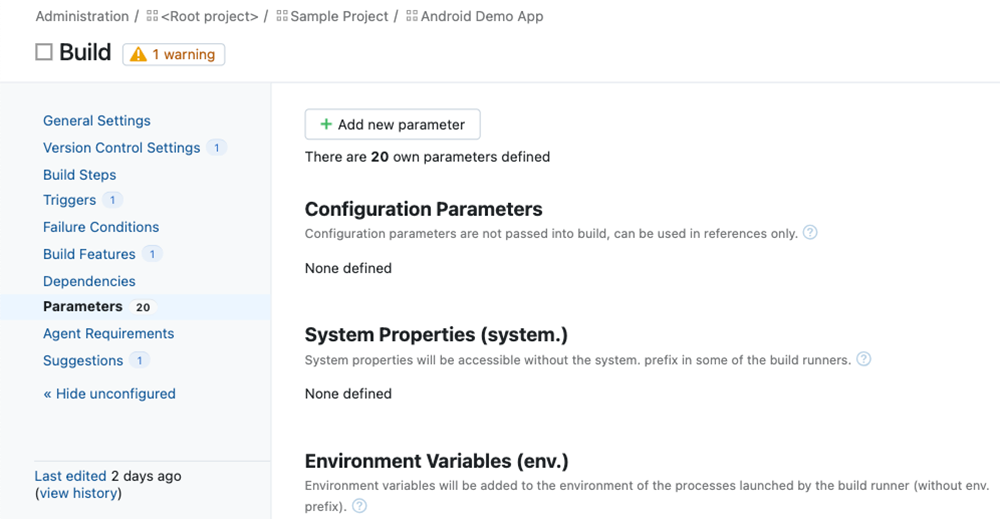Open General Settings in sidebar

[96, 120]
